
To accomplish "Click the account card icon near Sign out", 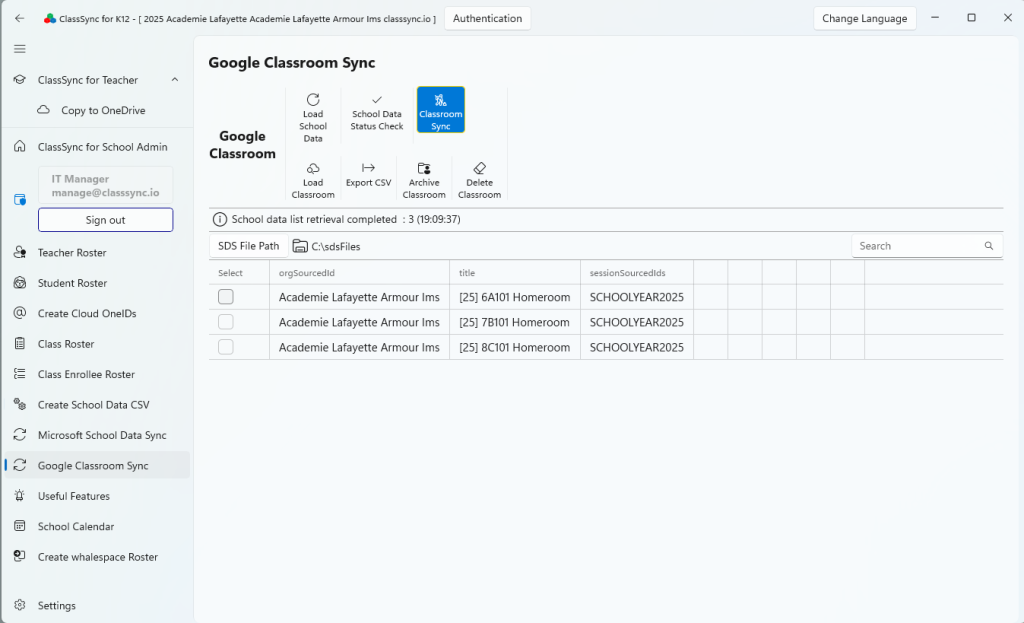I will [x=20, y=200].
